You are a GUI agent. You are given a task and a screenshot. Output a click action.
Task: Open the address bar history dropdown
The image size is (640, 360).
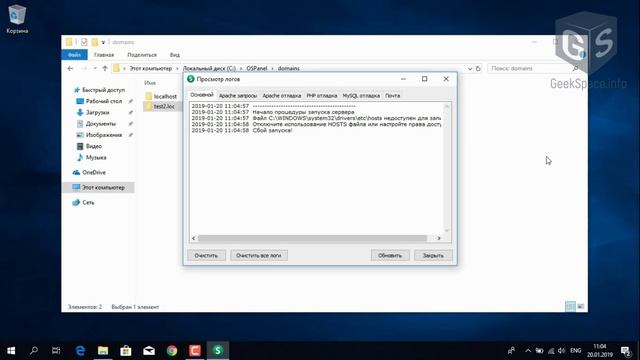[x=470, y=69]
